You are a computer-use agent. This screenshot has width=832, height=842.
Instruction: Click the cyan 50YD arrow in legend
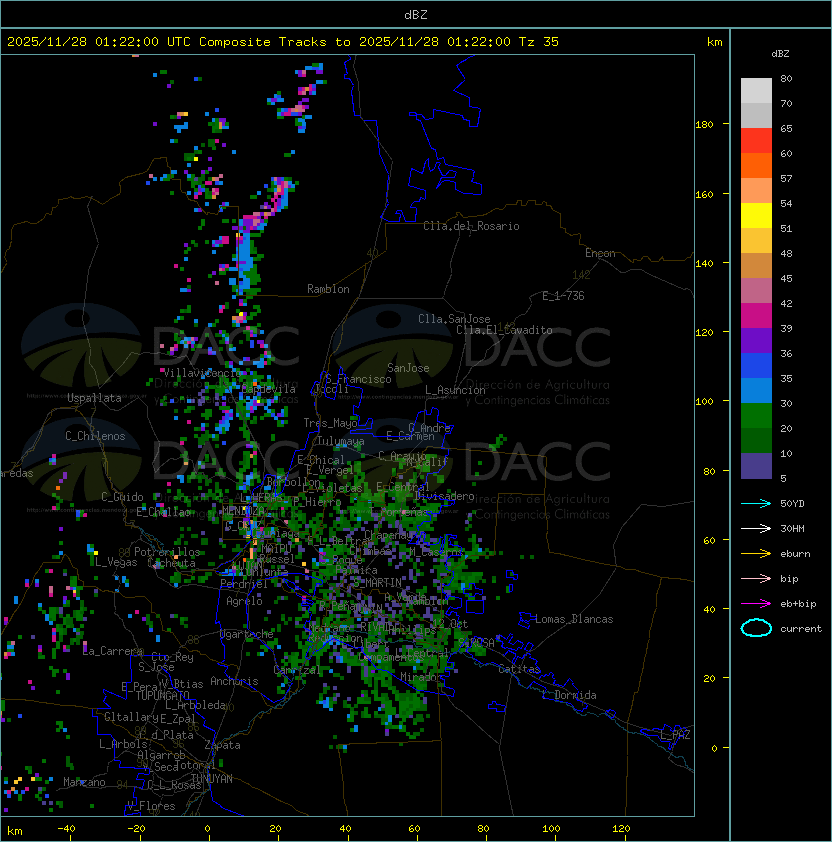click(756, 503)
